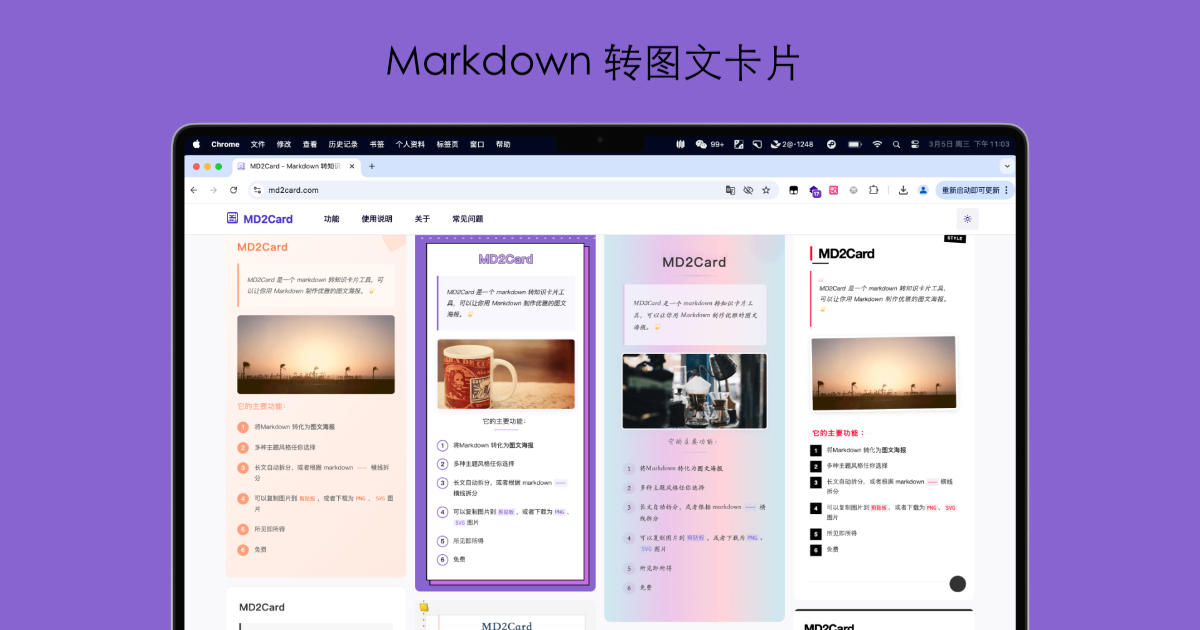Open Chrome downloads via the download icon
Viewport: 1200px width, 630px height.
[x=904, y=190]
